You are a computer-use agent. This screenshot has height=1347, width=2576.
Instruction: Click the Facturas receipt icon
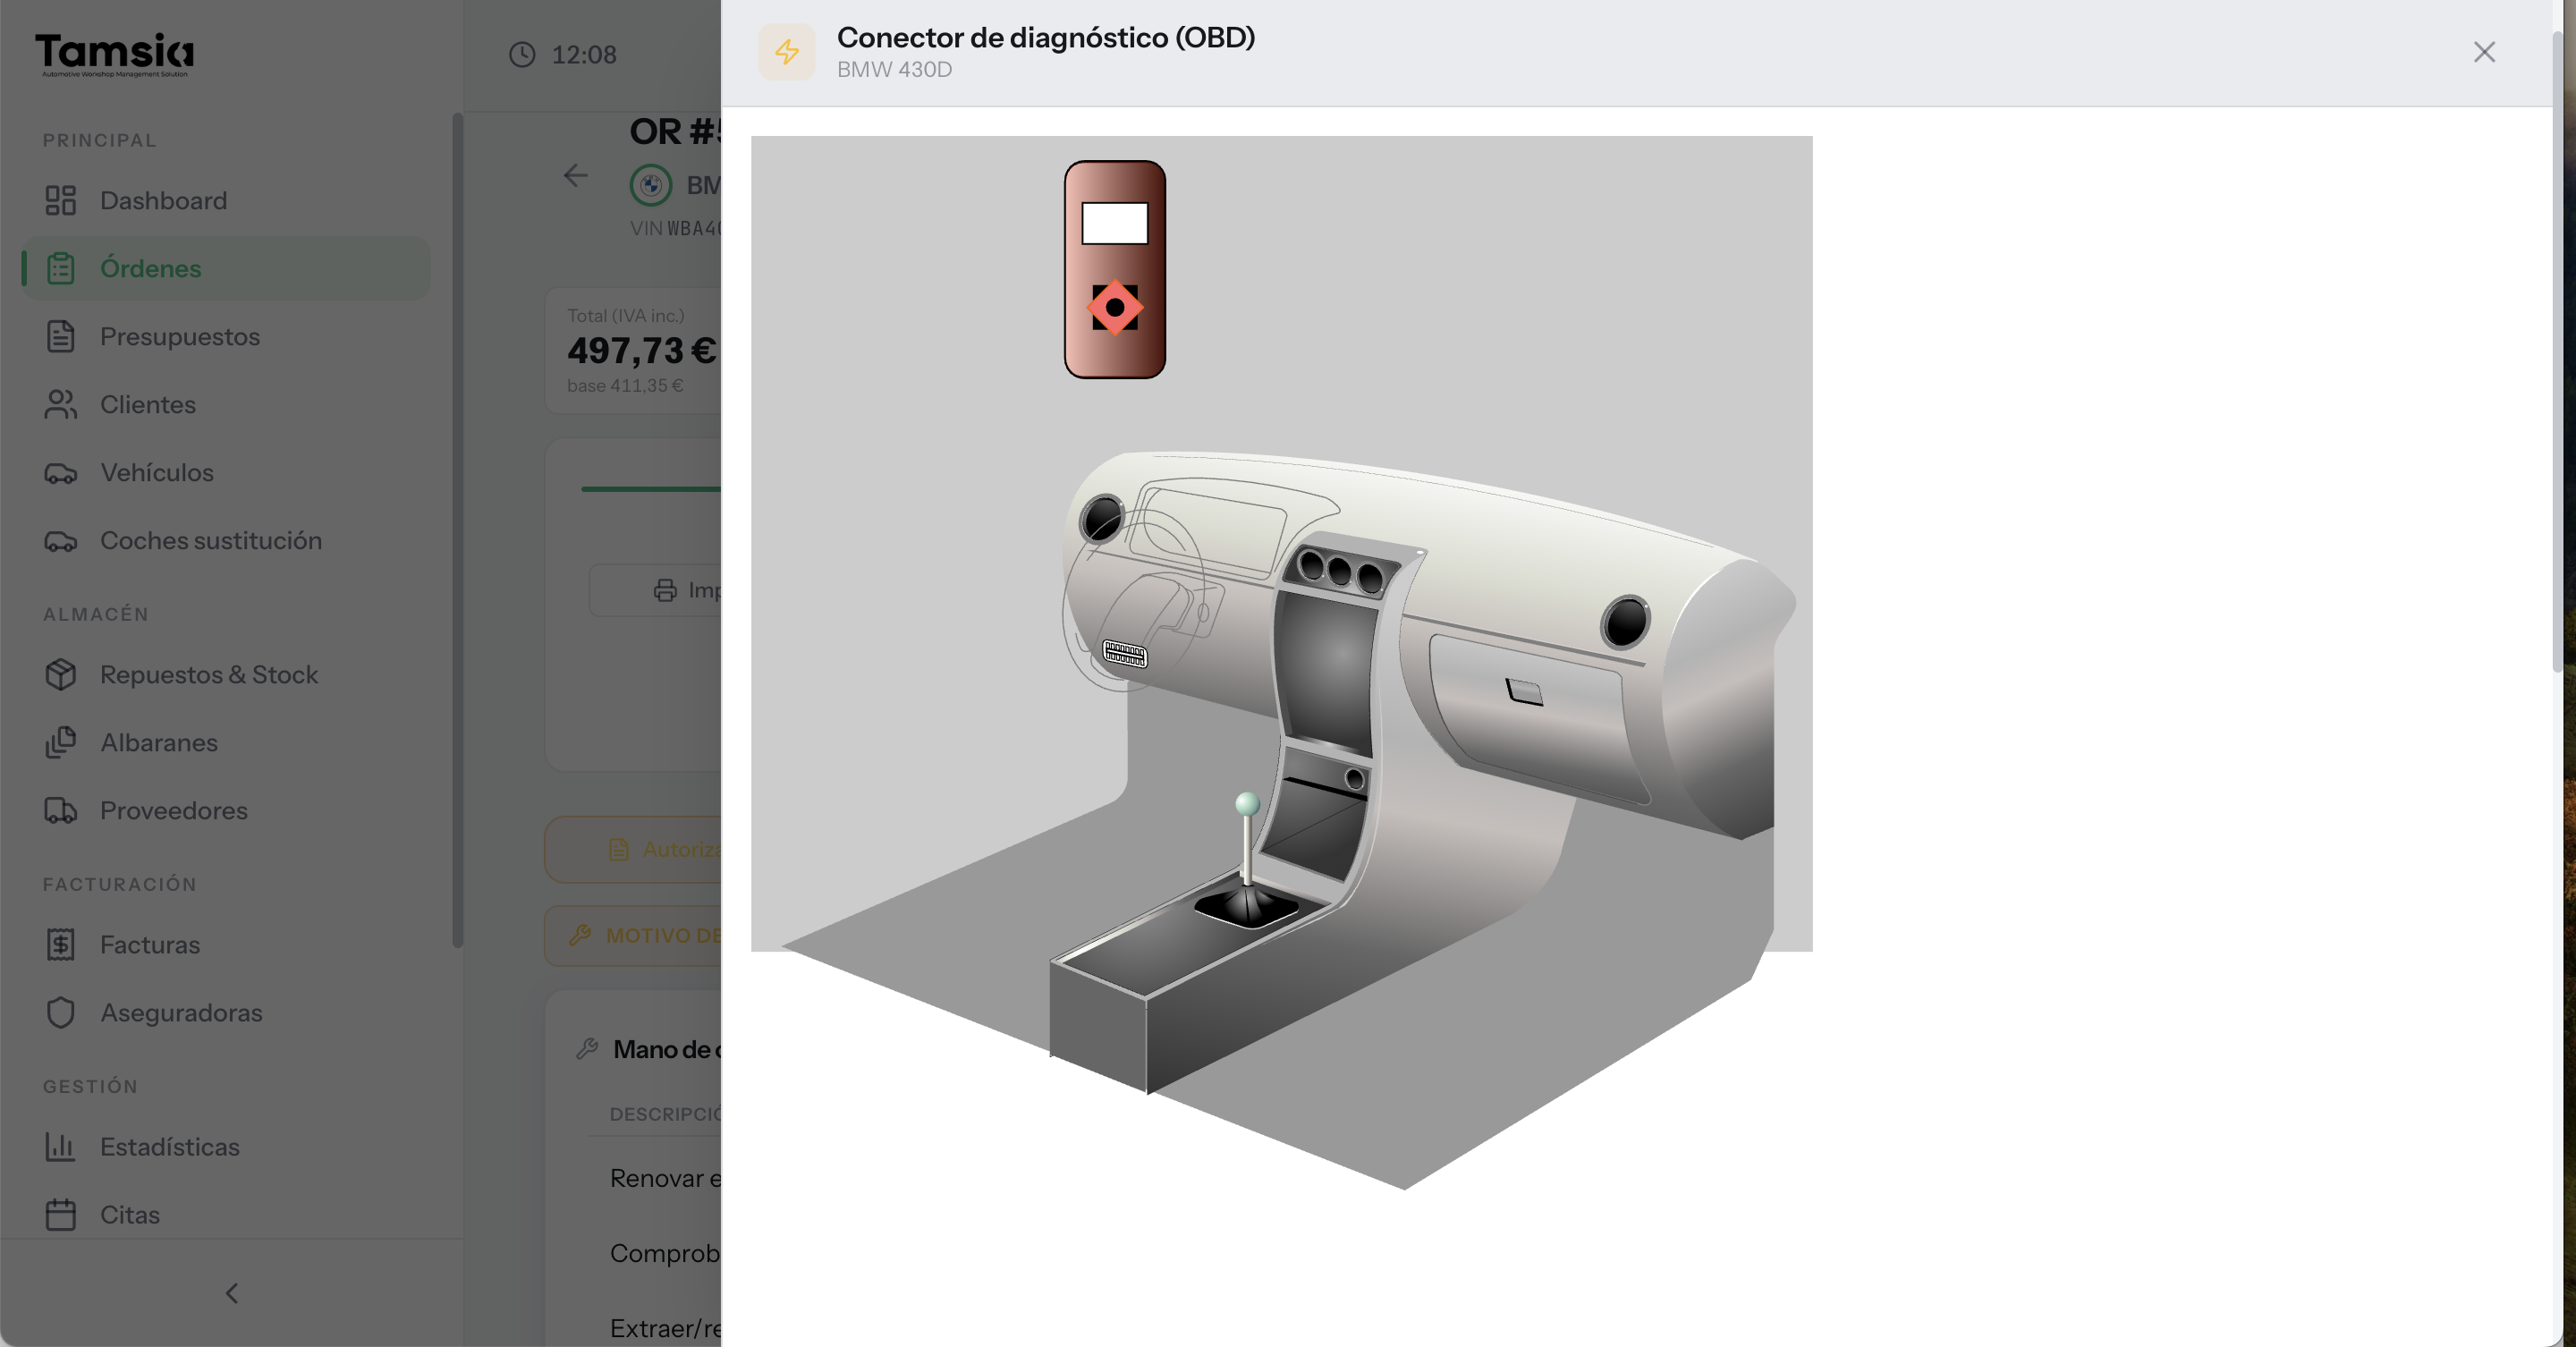coord(60,945)
